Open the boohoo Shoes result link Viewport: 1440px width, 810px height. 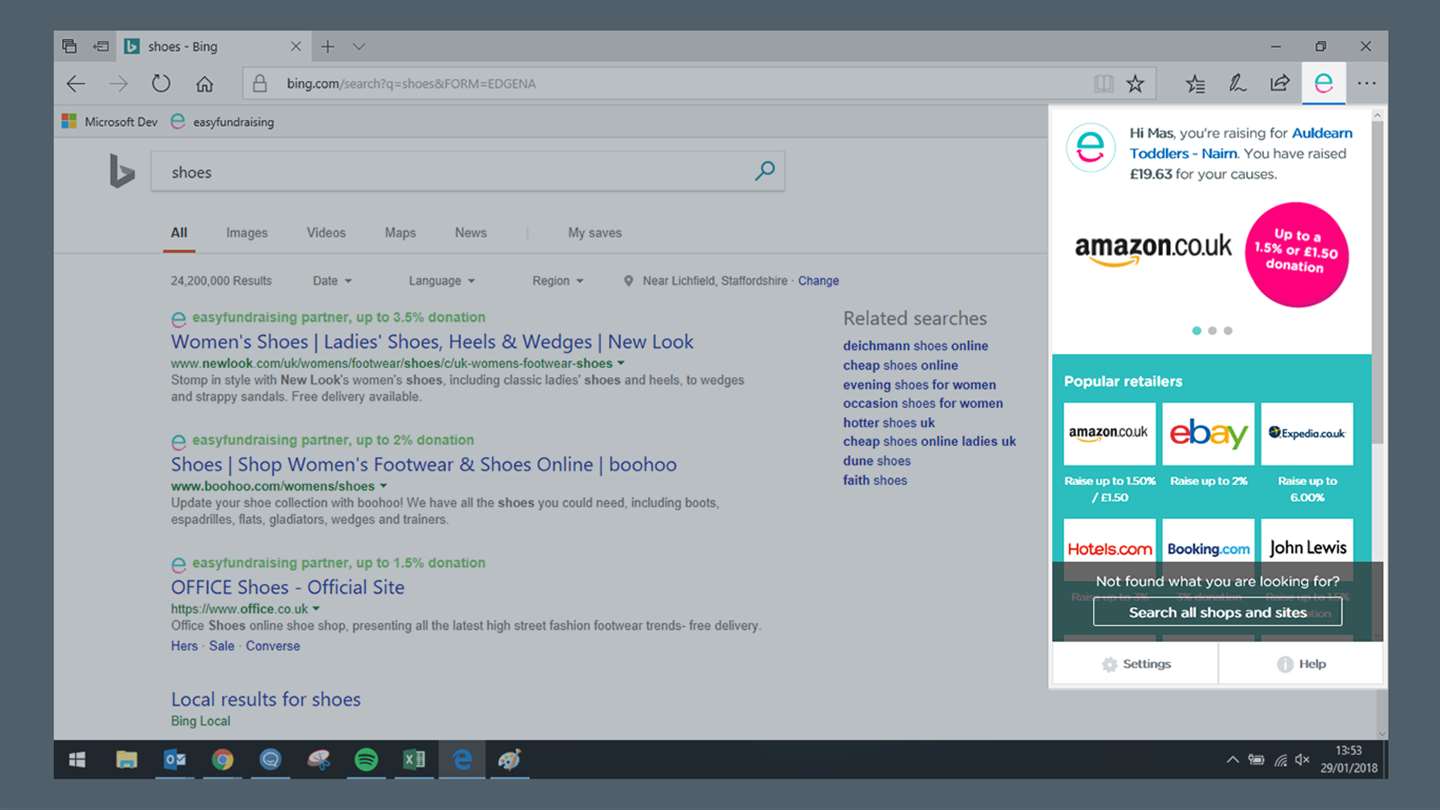click(424, 465)
